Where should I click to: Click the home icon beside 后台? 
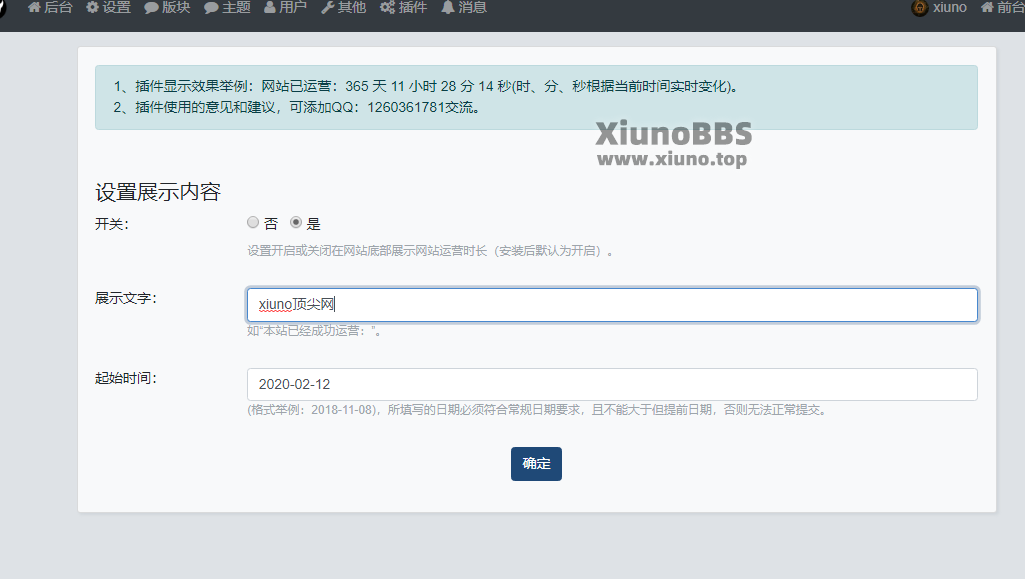[34, 7]
